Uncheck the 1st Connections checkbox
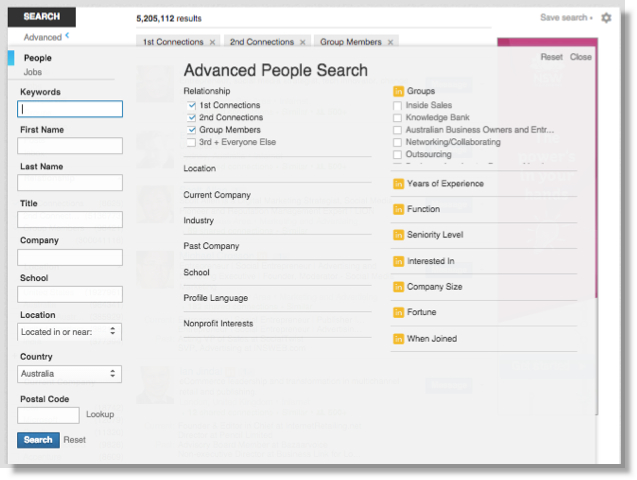 pos(191,105)
